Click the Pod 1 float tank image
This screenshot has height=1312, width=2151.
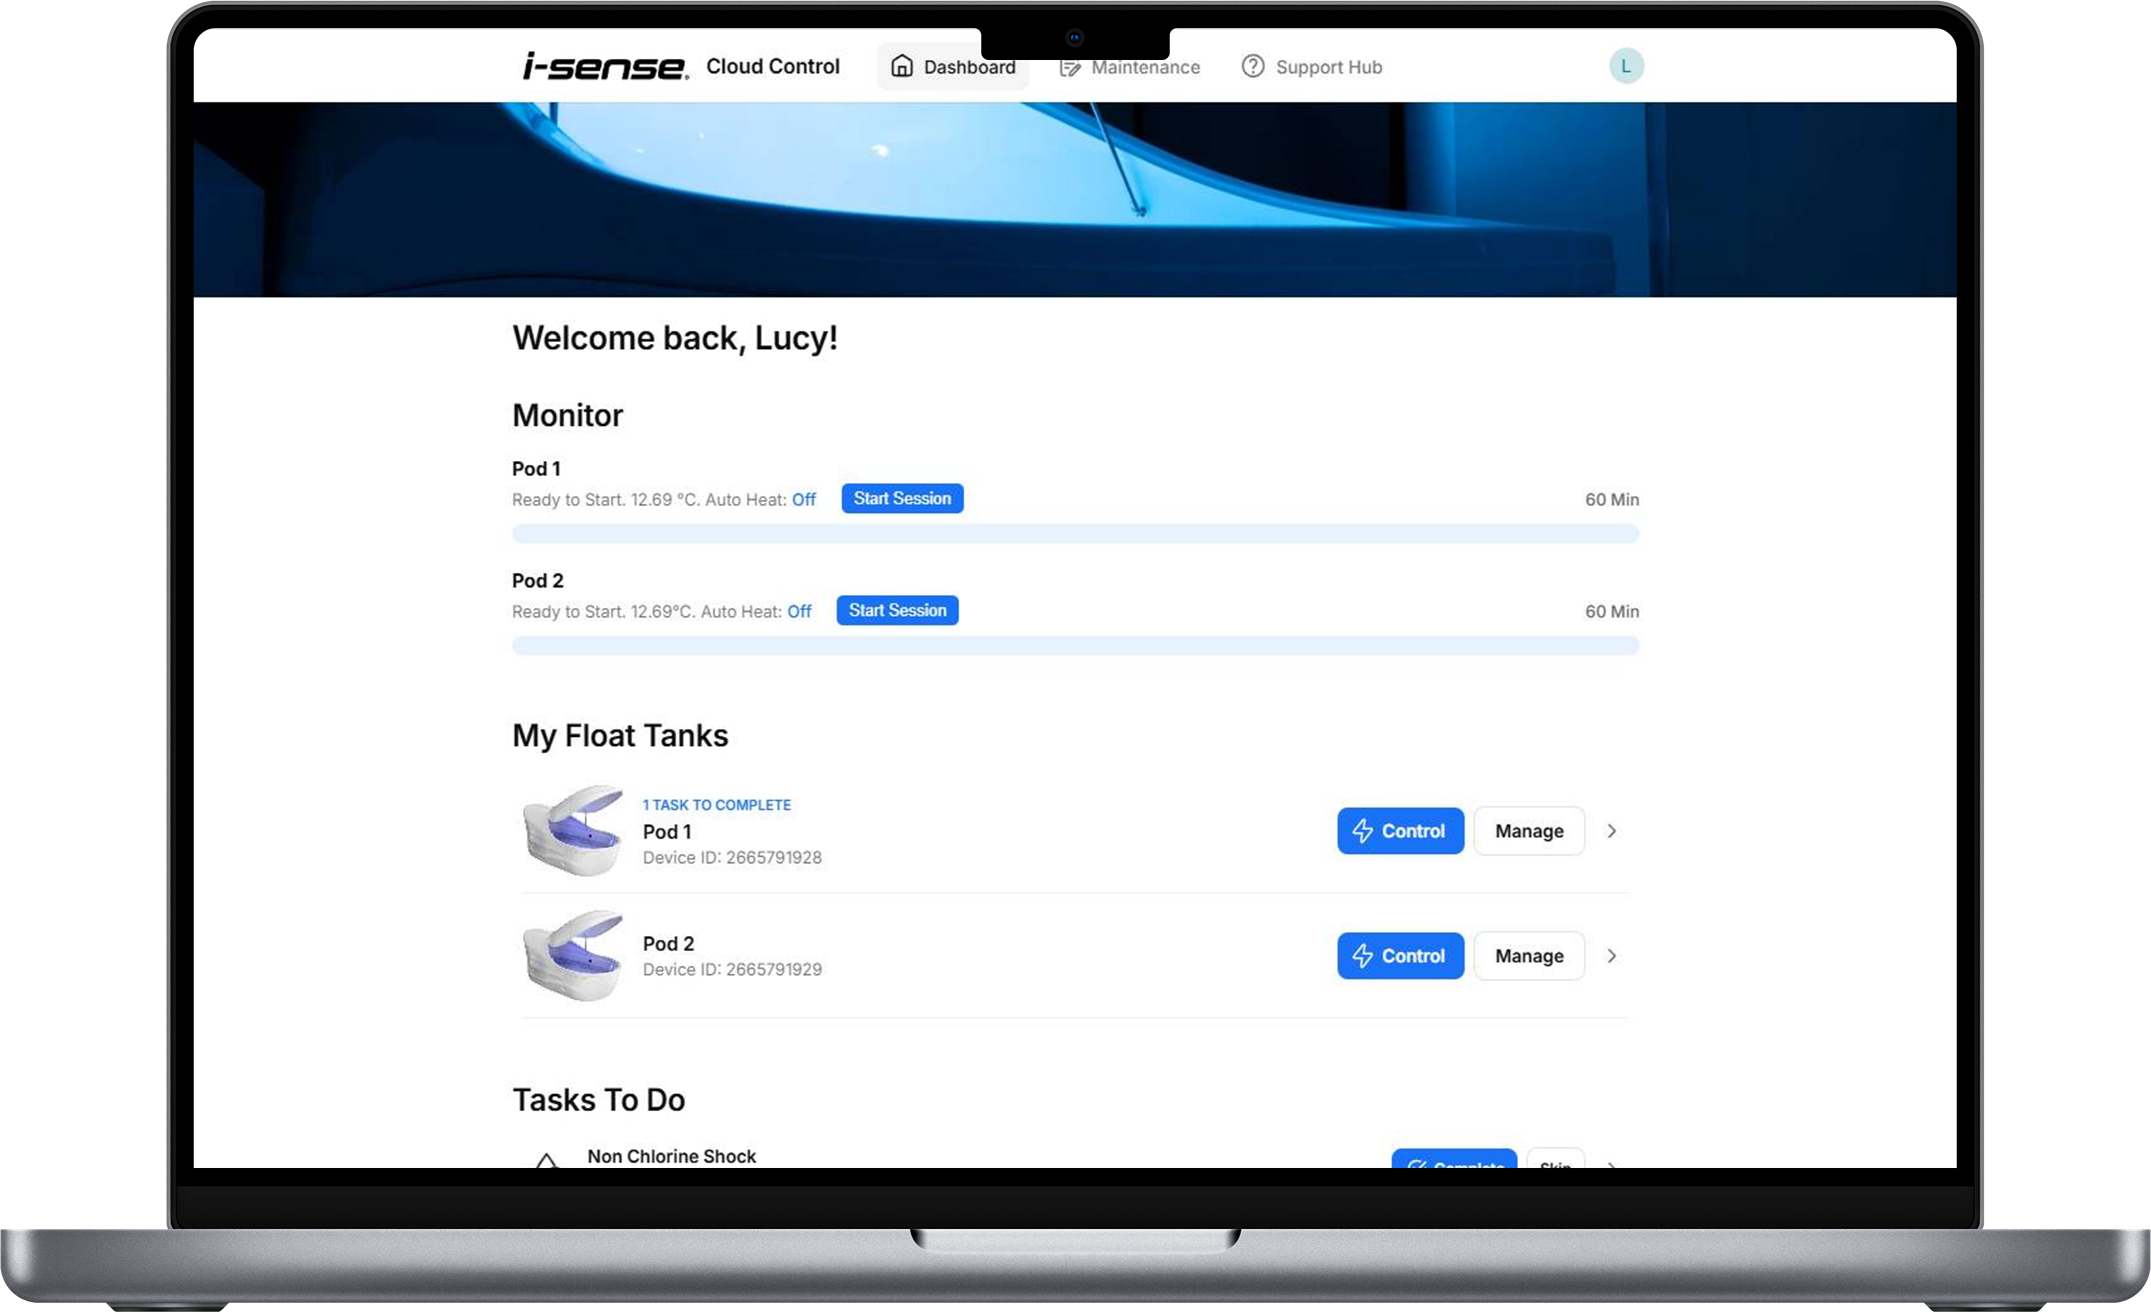(573, 831)
